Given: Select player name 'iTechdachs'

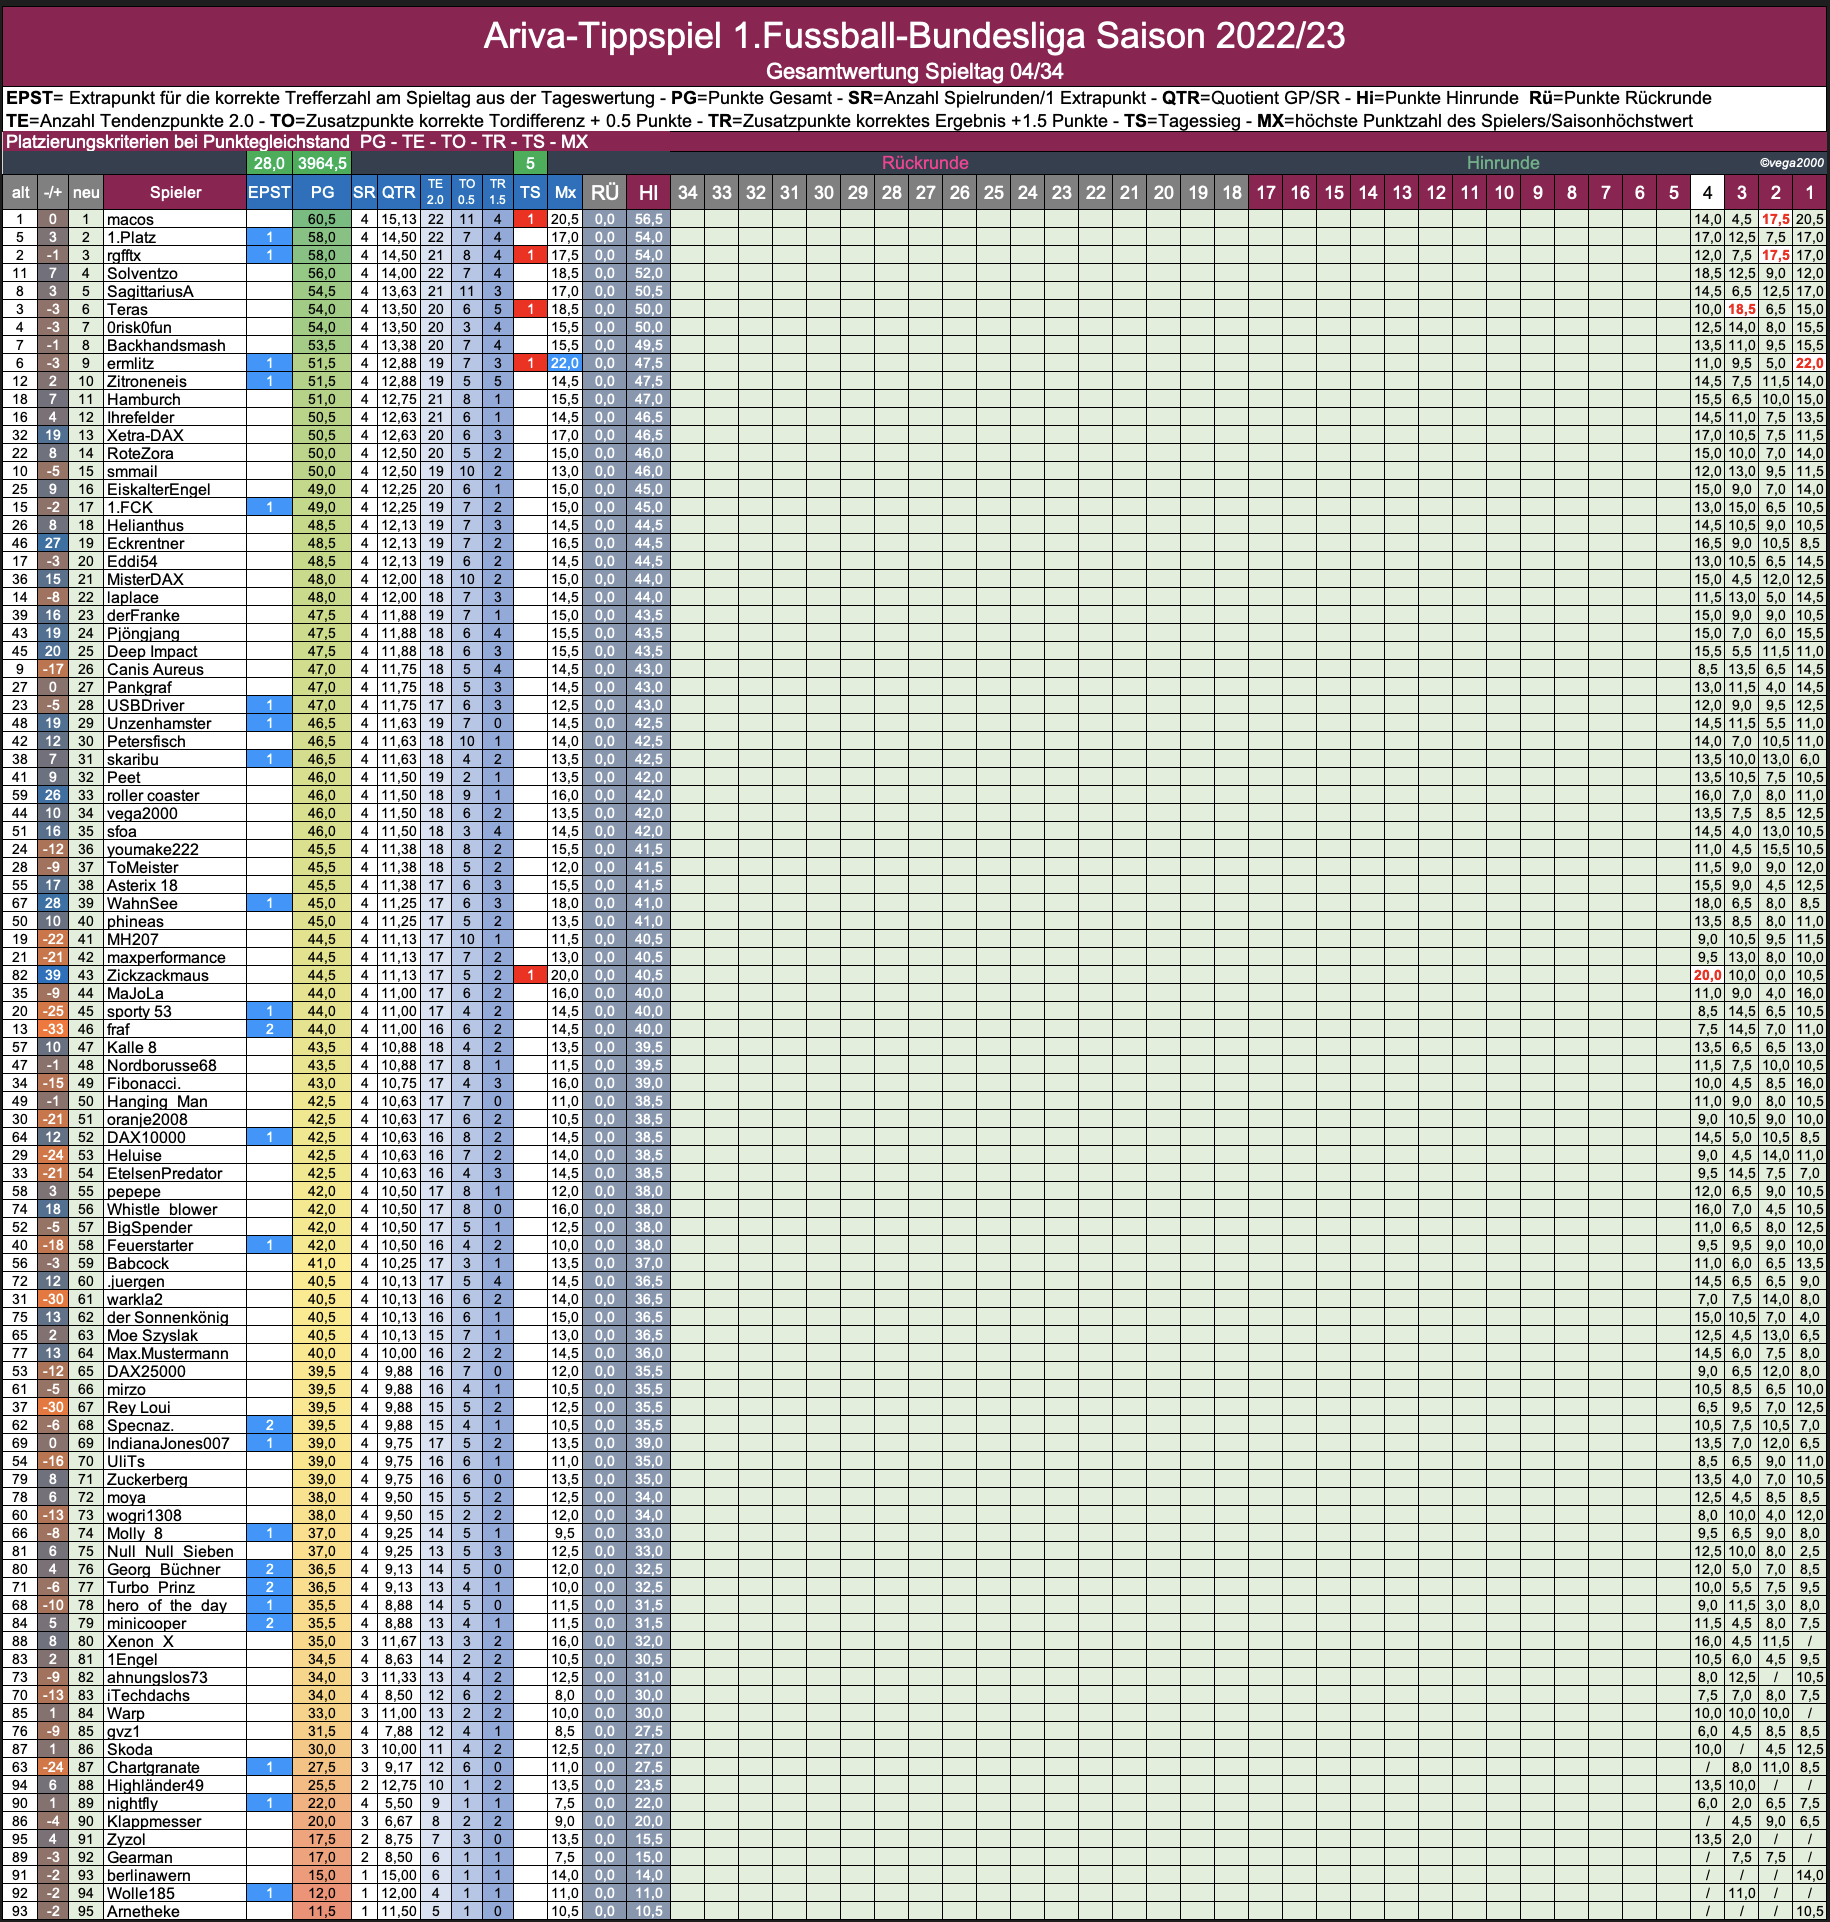Looking at the screenshot, I should click(x=148, y=1695).
